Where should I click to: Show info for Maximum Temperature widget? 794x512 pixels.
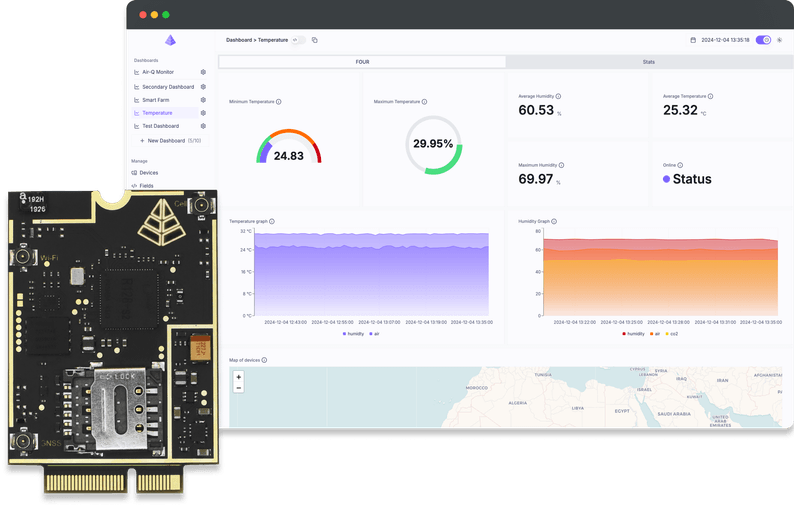pyautogui.click(x=424, y=102)
